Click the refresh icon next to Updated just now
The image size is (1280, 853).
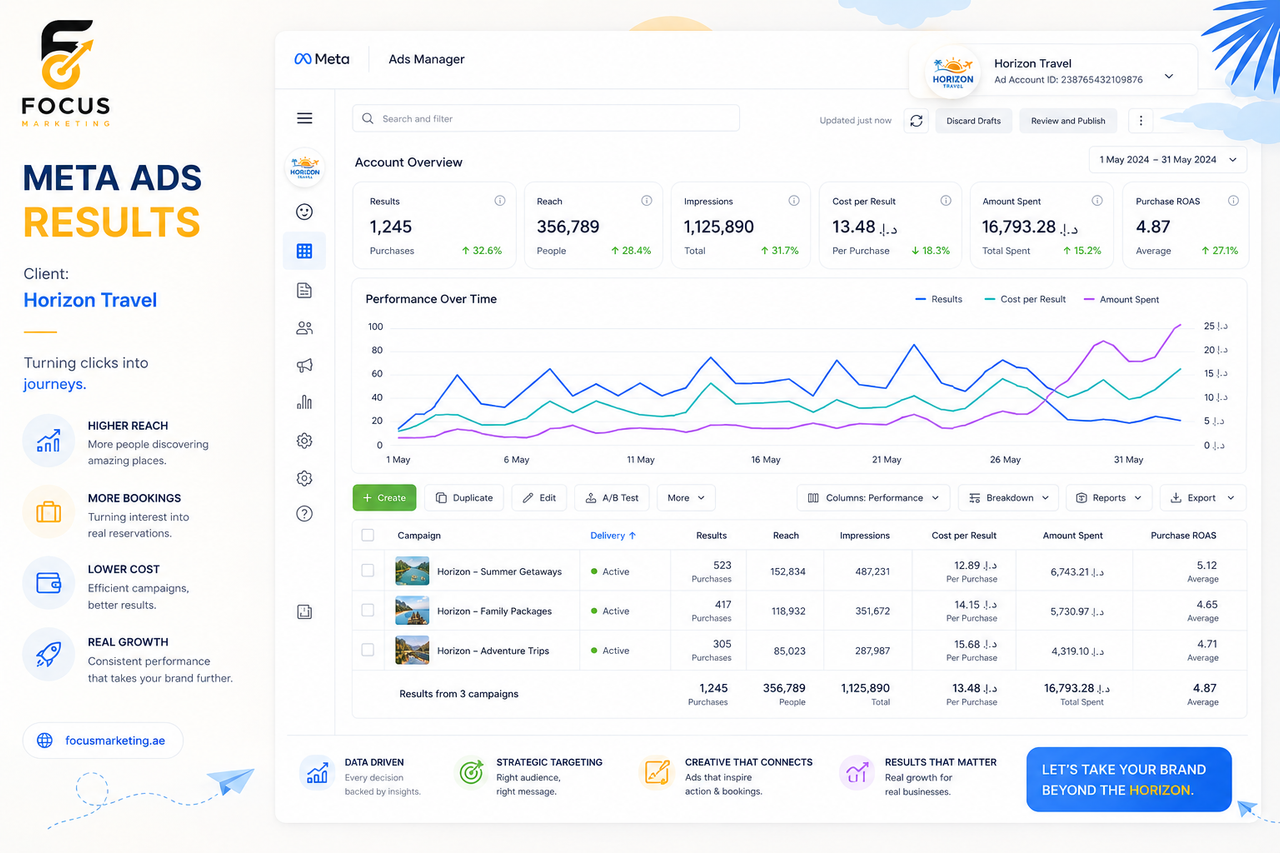(916, 121)
